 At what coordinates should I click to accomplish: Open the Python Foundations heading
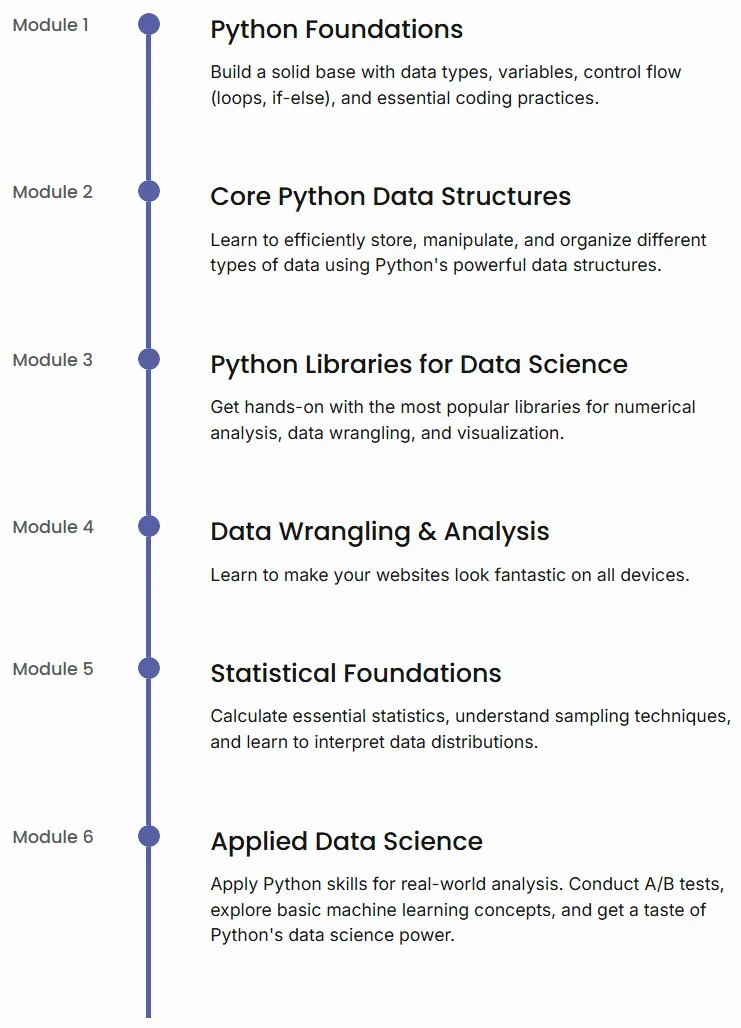click(x=336, y=30)
